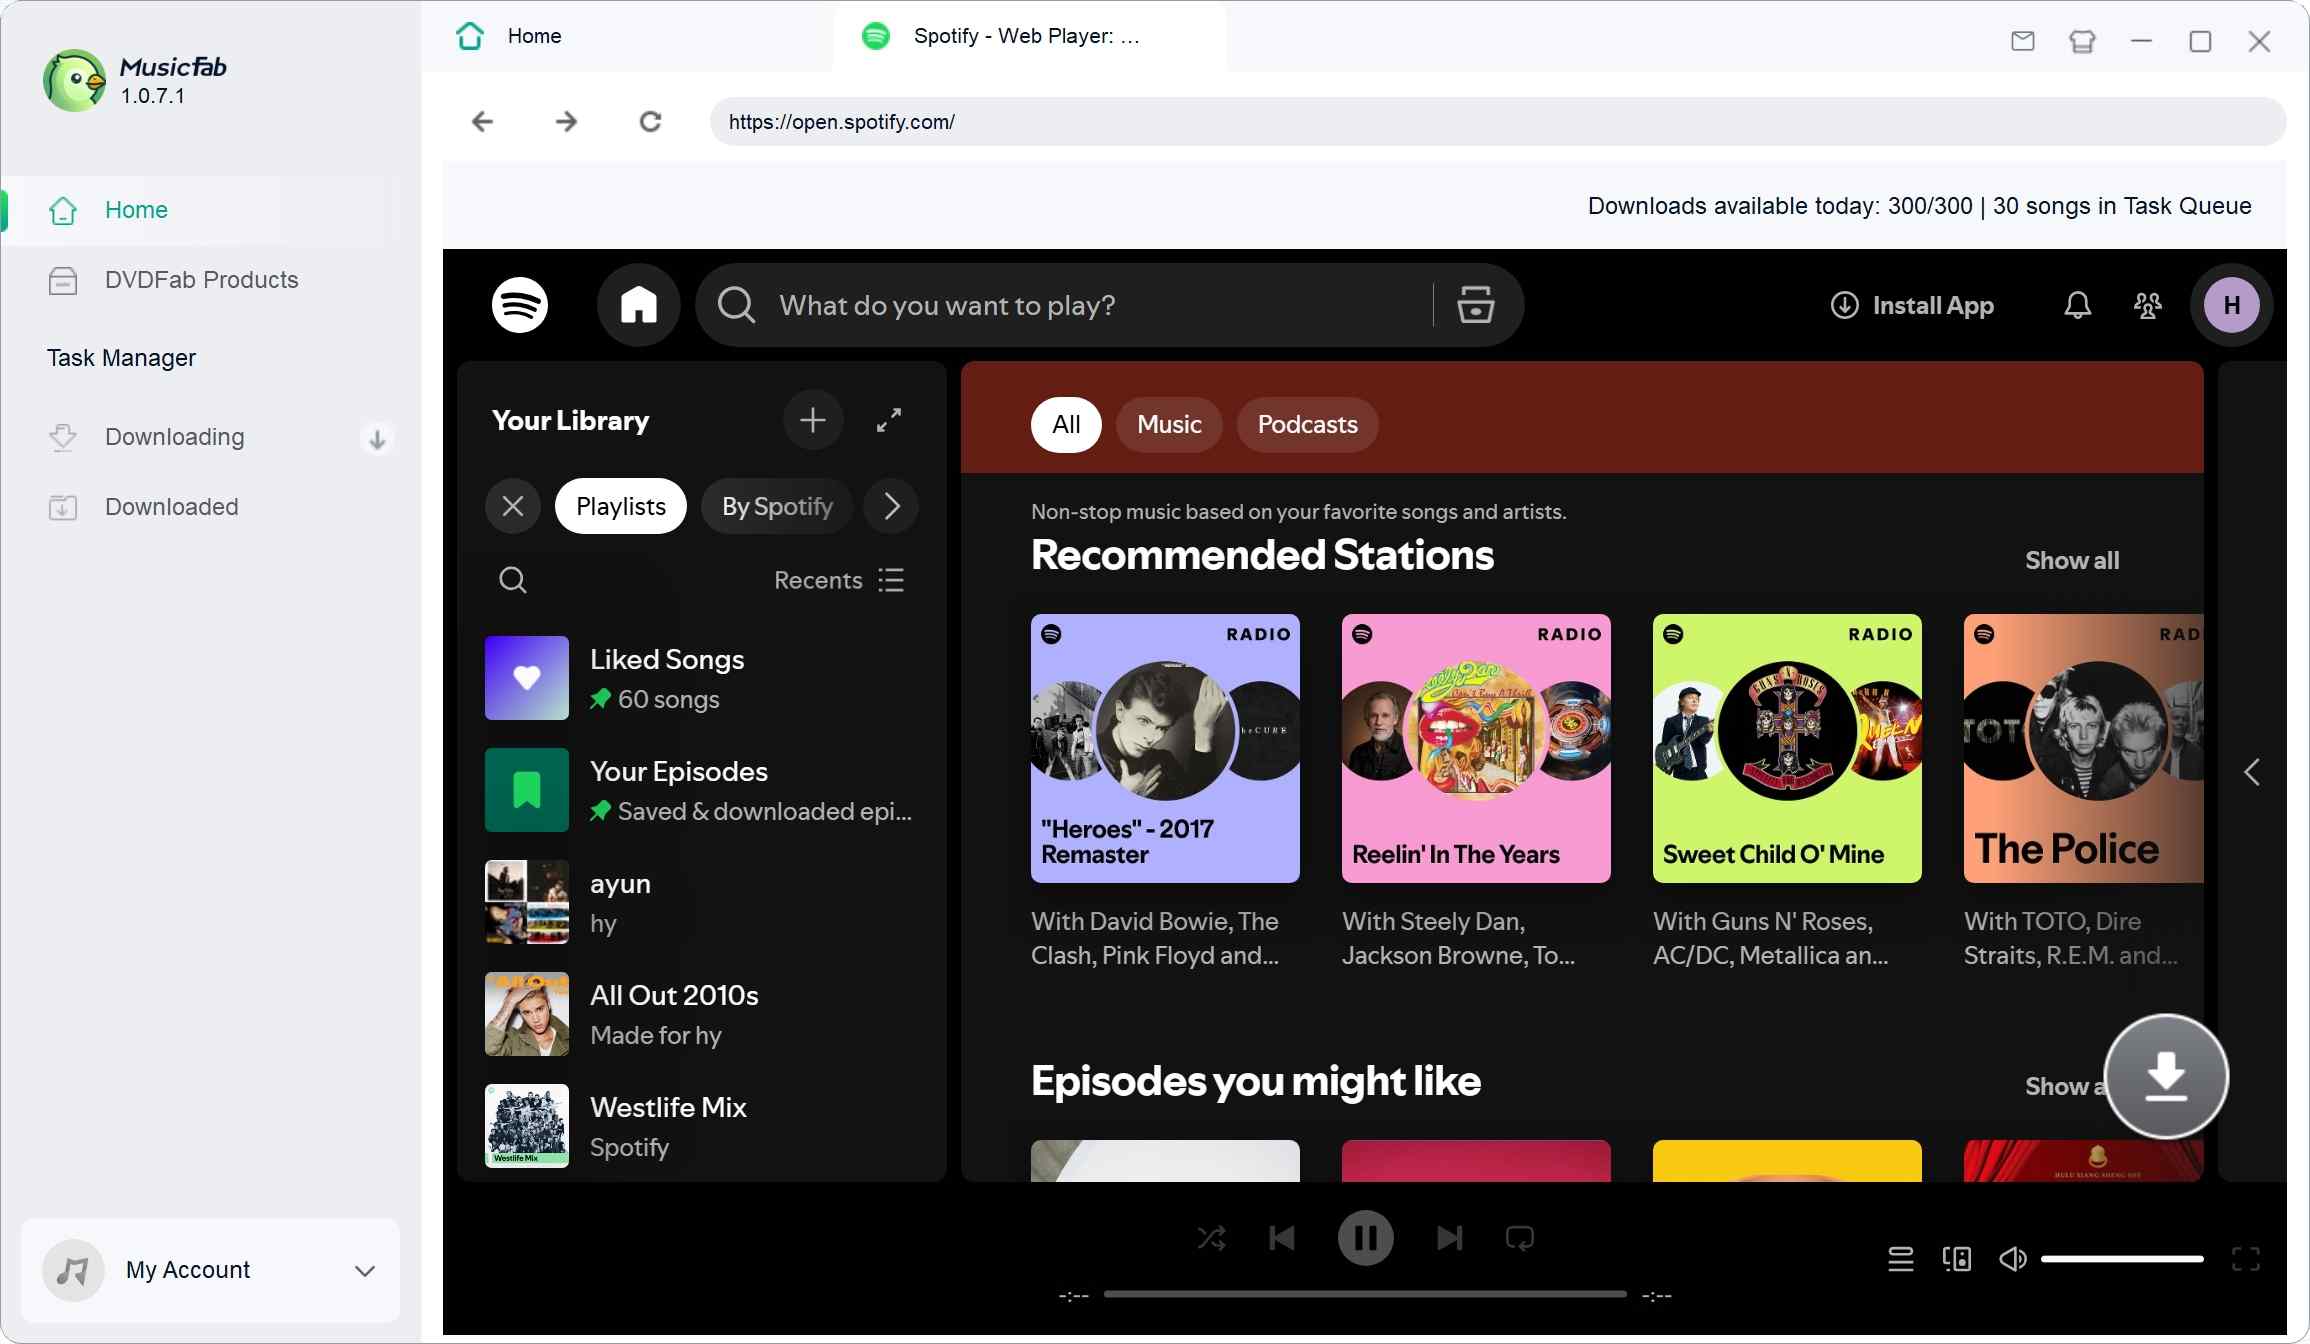Viewport: 2310px width, 1344px height.
Task: Open Connect to a device icon
Action: pos(1956,1259)
